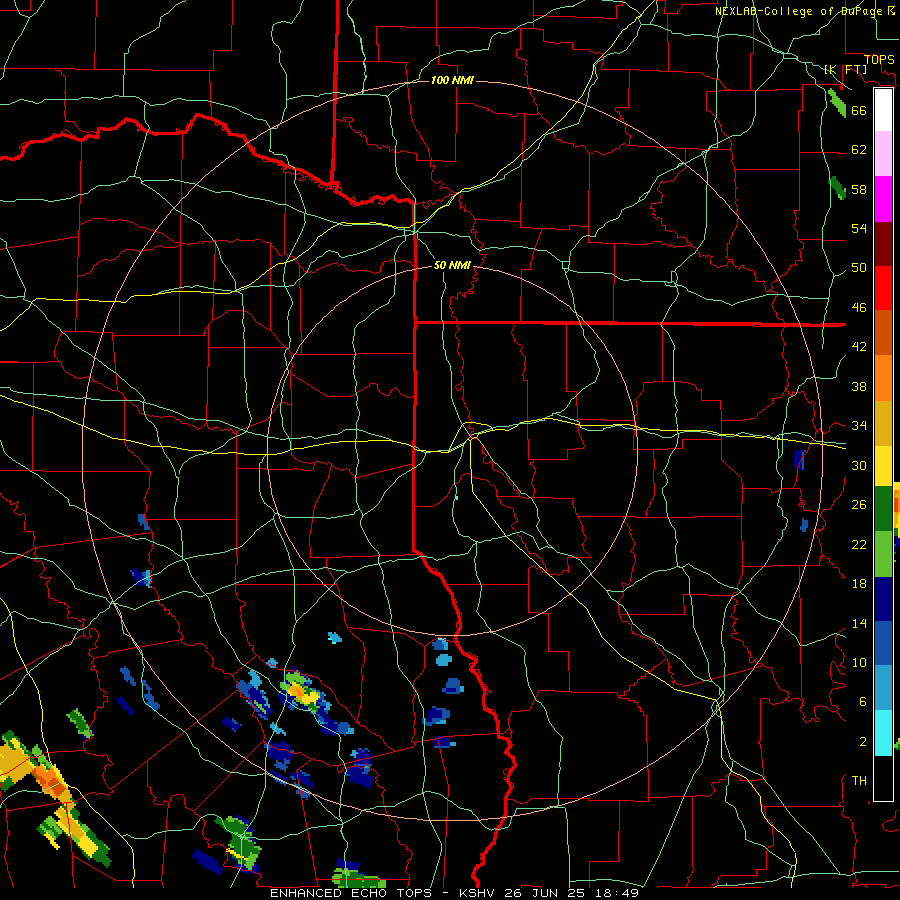Pick the light green legend swatch
900x900 pixels.
pos(883,554)
